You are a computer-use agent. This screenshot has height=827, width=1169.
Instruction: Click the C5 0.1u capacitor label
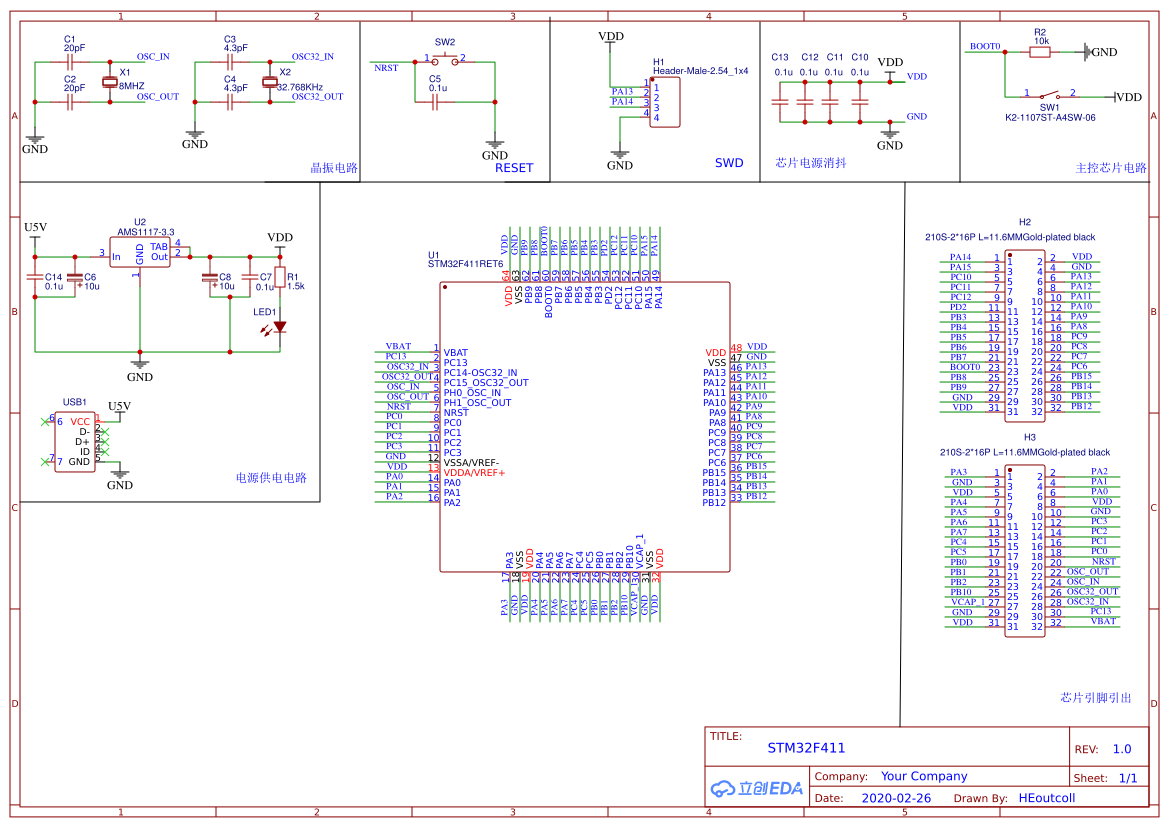point(438,83)
